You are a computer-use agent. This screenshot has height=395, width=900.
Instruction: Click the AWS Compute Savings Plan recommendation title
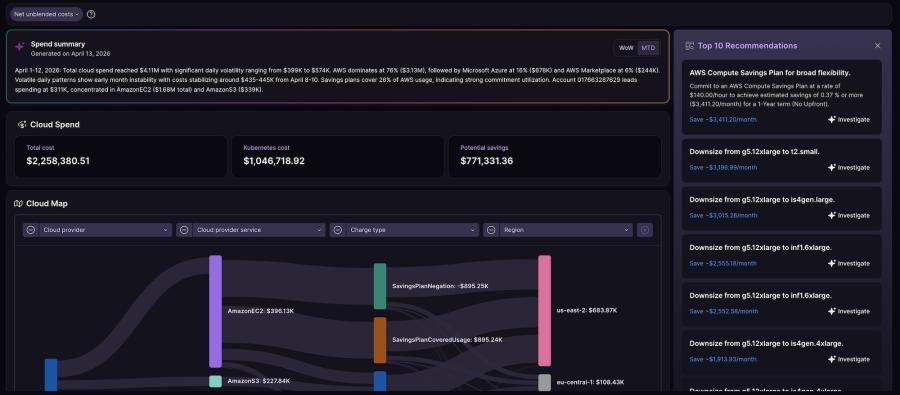[x=771, y=73]
